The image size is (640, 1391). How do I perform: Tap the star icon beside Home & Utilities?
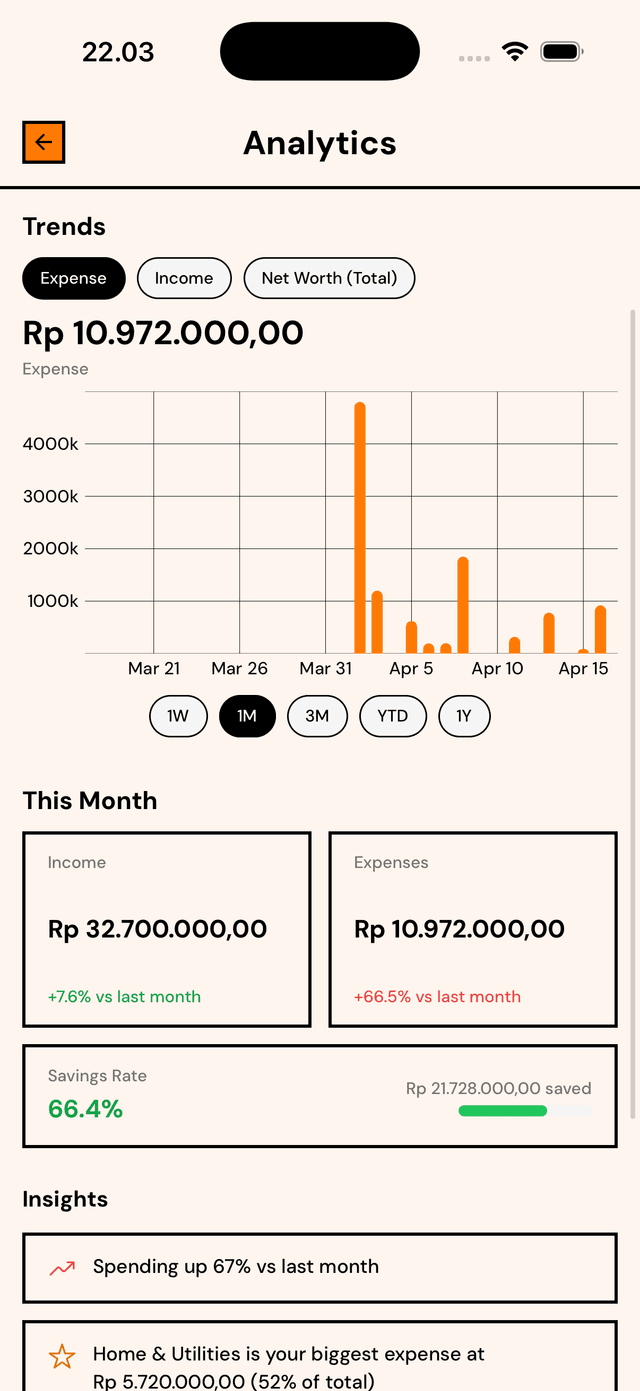coord(60,1357)
